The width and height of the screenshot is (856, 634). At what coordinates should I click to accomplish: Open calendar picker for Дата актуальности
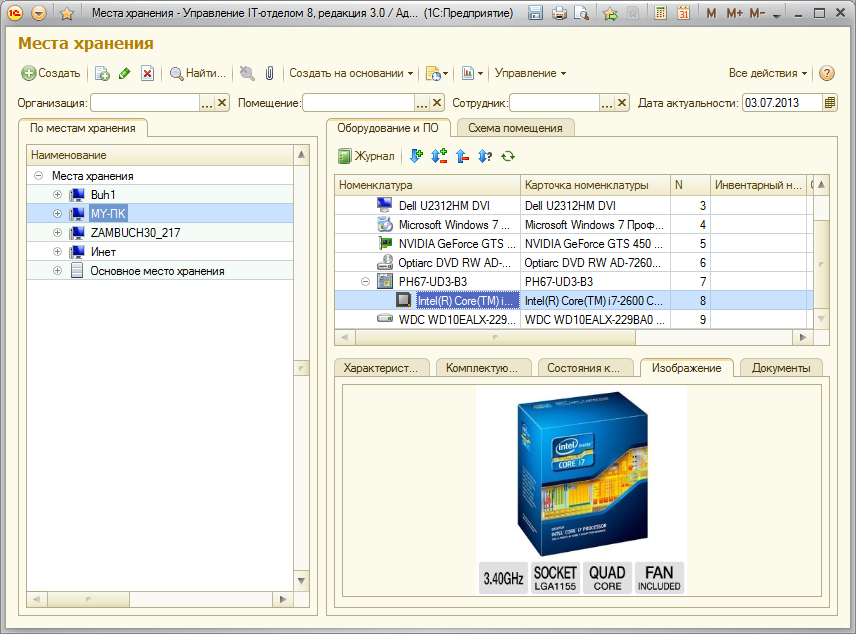[x=830, y=102]
